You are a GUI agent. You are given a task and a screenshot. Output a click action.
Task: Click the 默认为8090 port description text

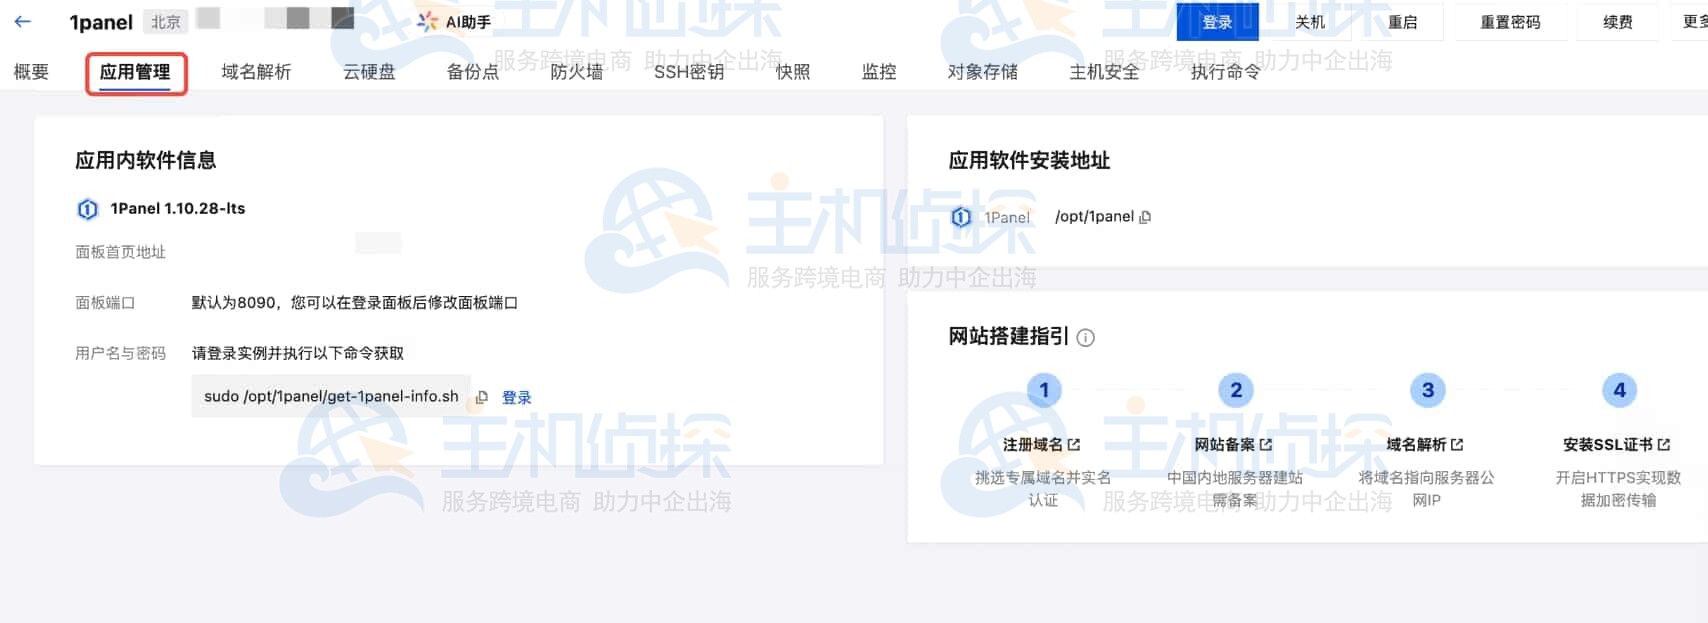(355, 303)
